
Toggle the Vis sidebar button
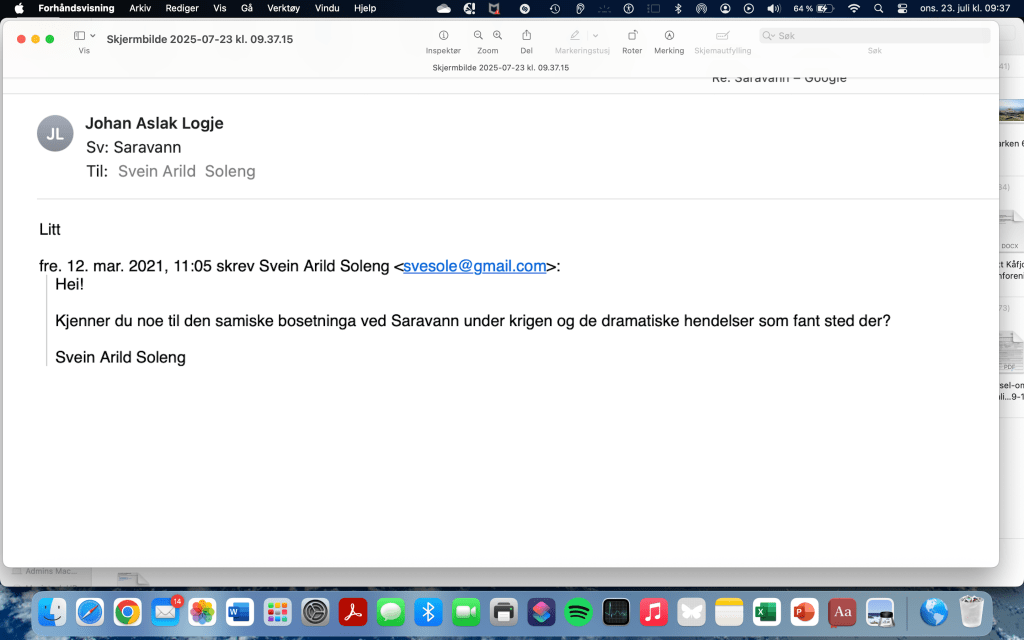click(79, 35)
